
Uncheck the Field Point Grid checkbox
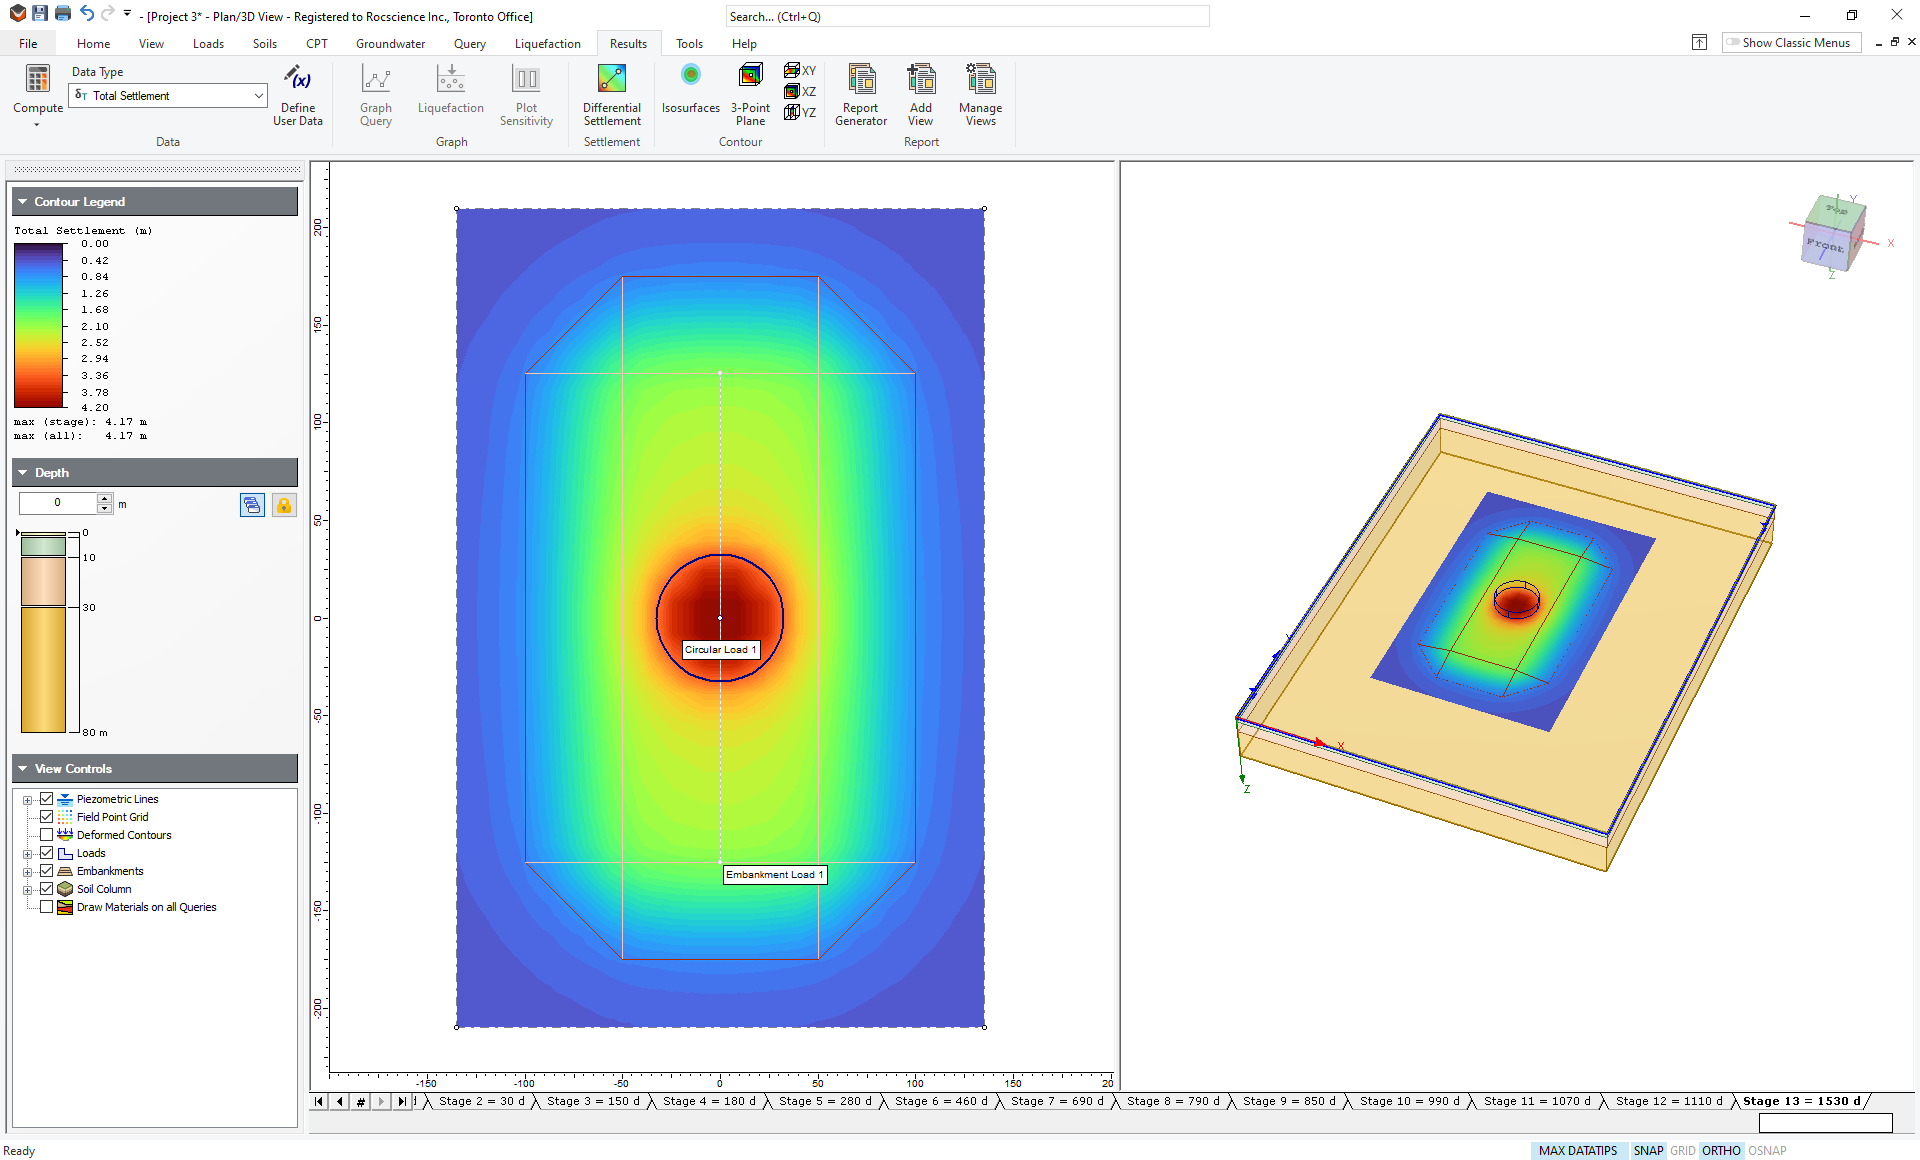(x=46, y=817)
